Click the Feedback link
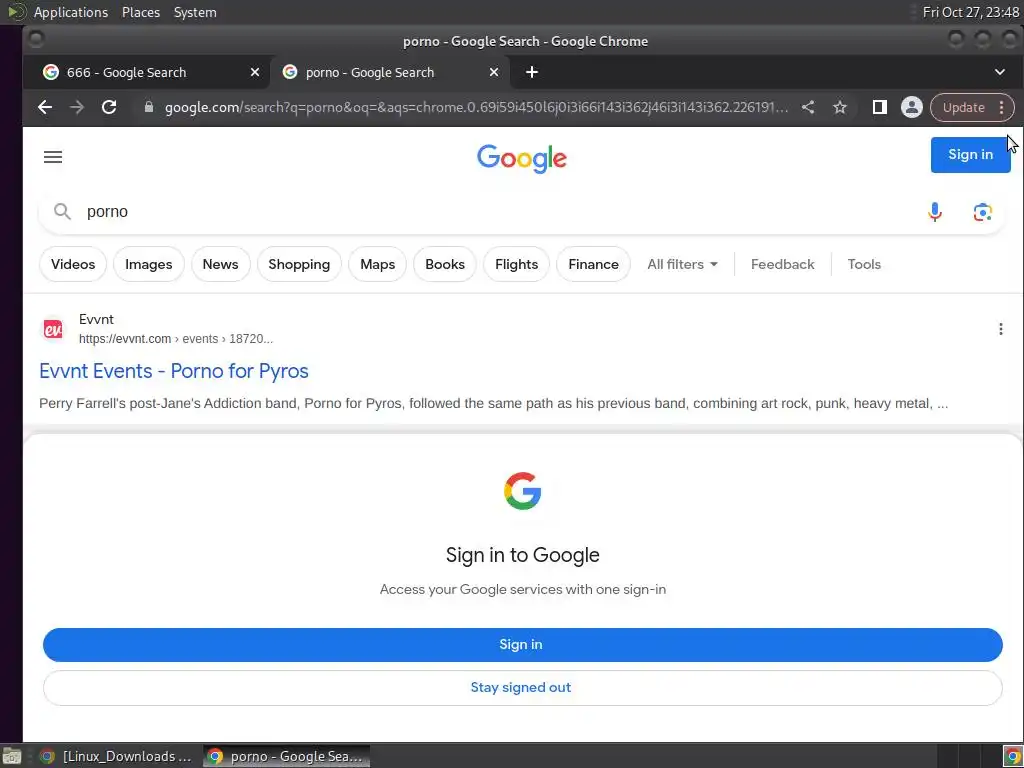 click(782, 264)
